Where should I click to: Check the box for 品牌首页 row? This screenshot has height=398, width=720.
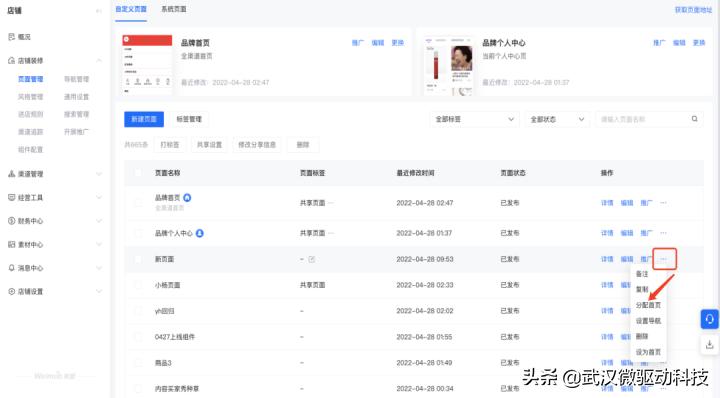[x=138, y=203]
